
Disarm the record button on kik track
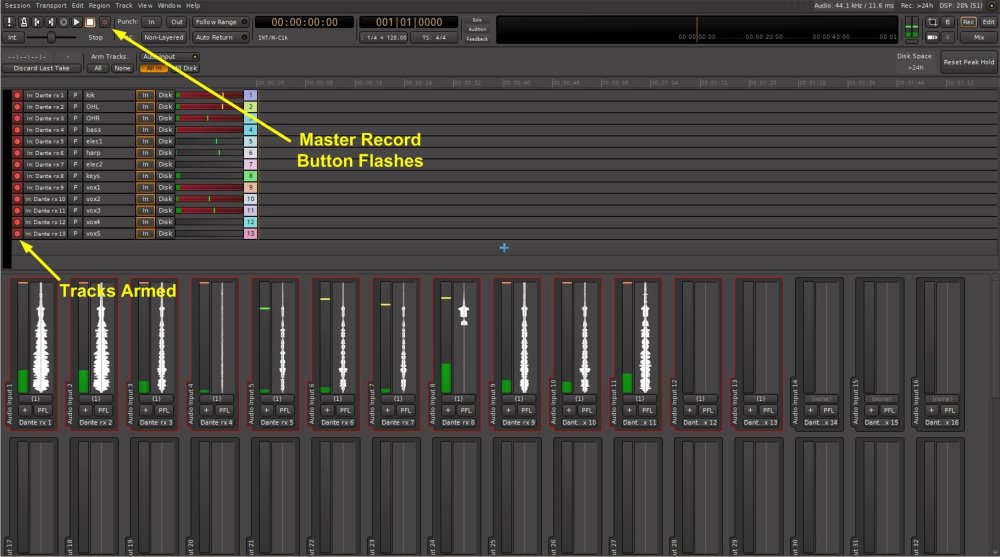pos(17,95)
